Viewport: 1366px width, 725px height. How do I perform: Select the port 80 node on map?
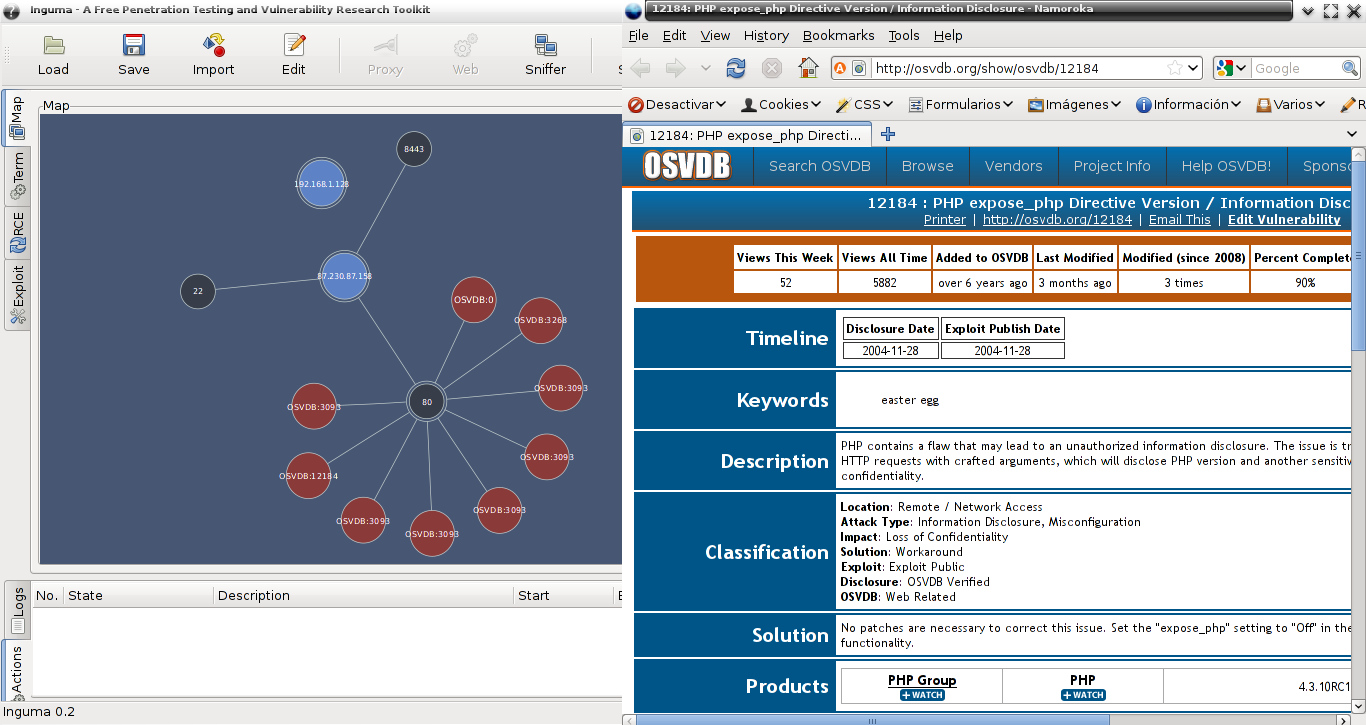[427, 402]
